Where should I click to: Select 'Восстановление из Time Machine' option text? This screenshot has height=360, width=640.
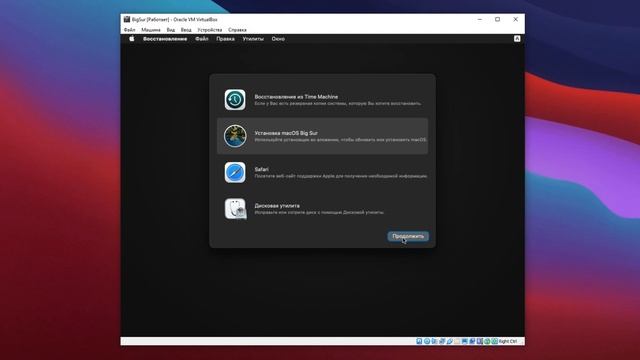point(296,97)
